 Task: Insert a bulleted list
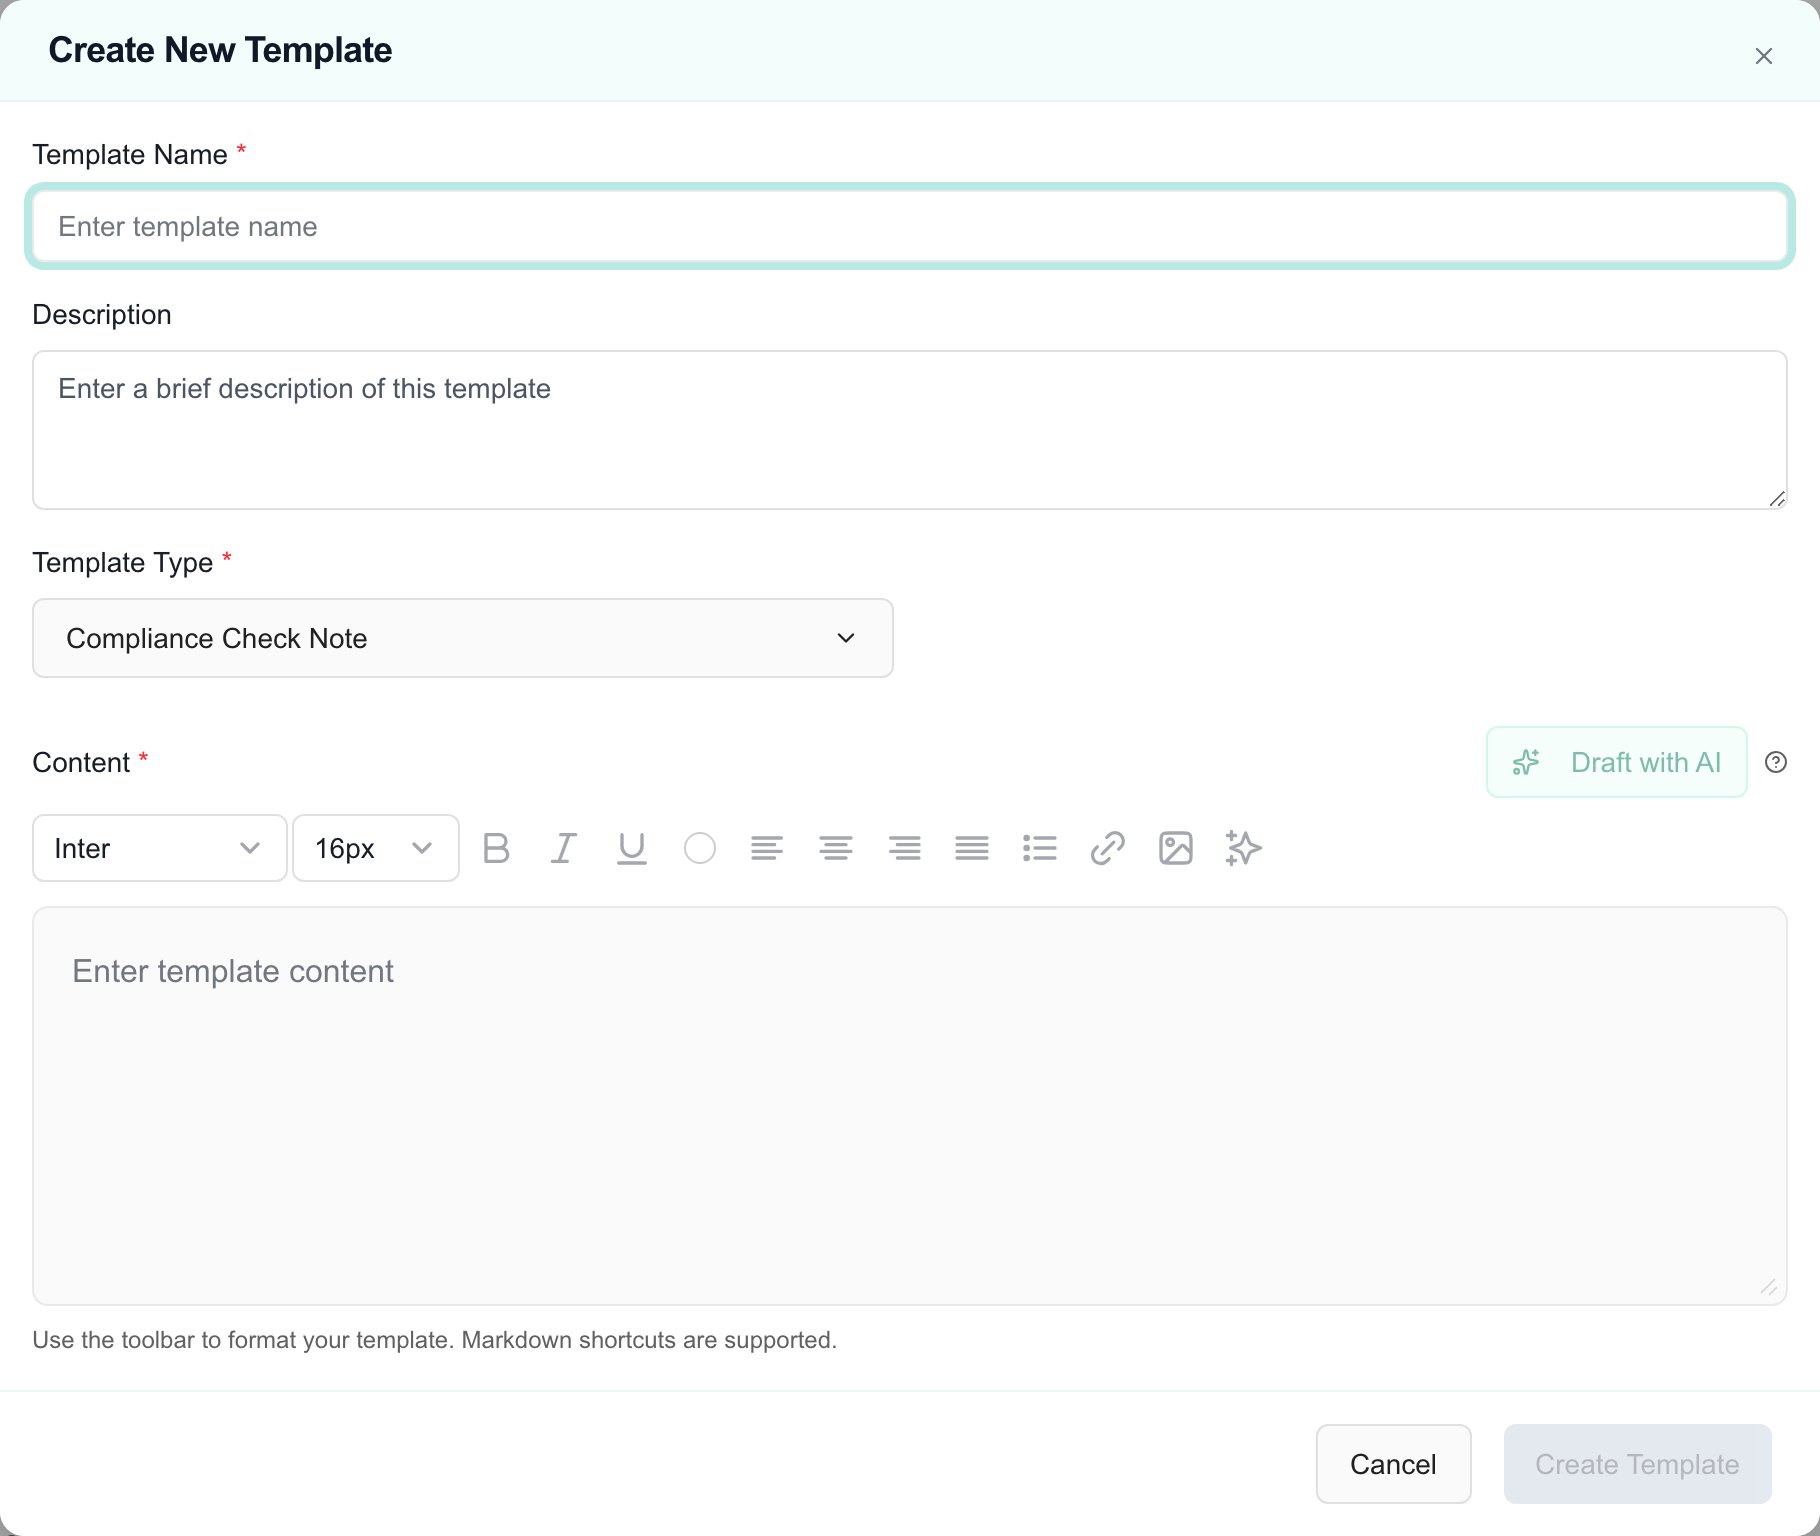pos(1040,848)
